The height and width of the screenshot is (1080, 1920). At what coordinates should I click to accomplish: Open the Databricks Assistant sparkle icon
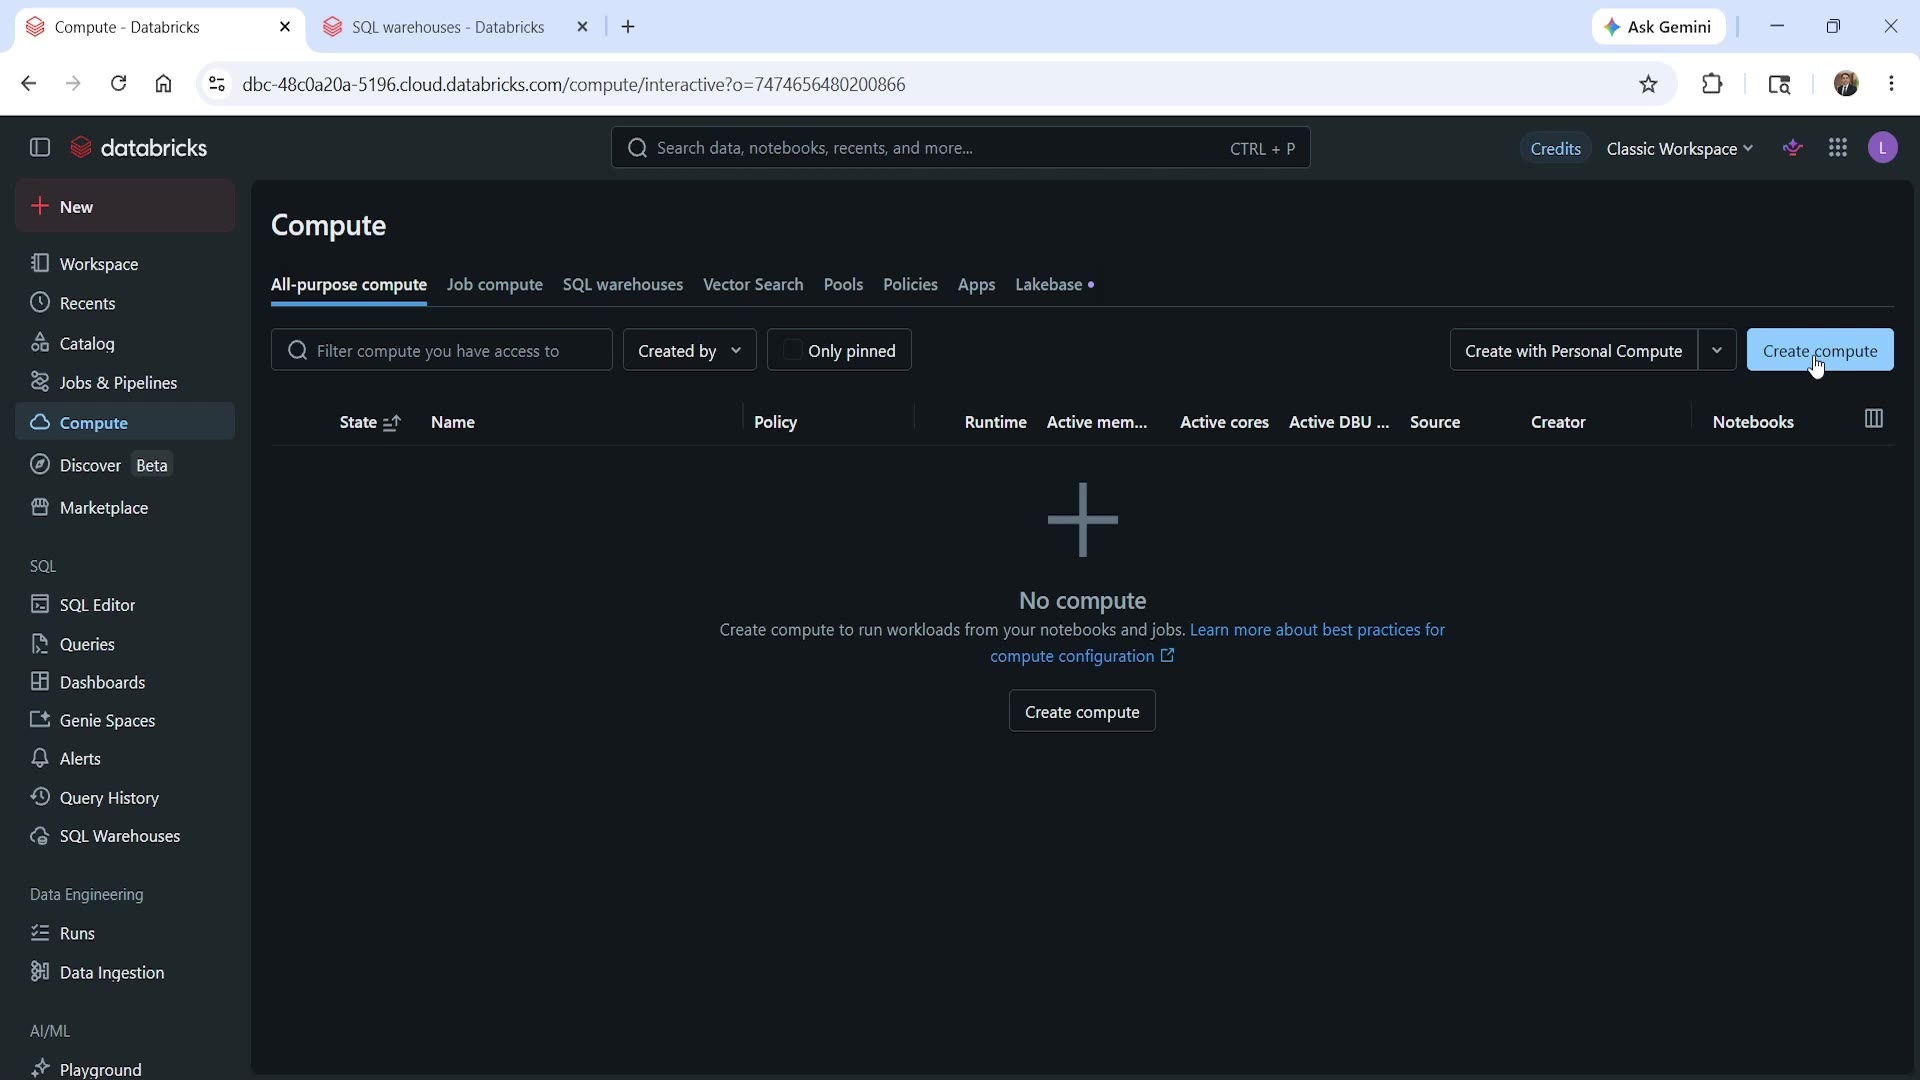coord(1794,148)
